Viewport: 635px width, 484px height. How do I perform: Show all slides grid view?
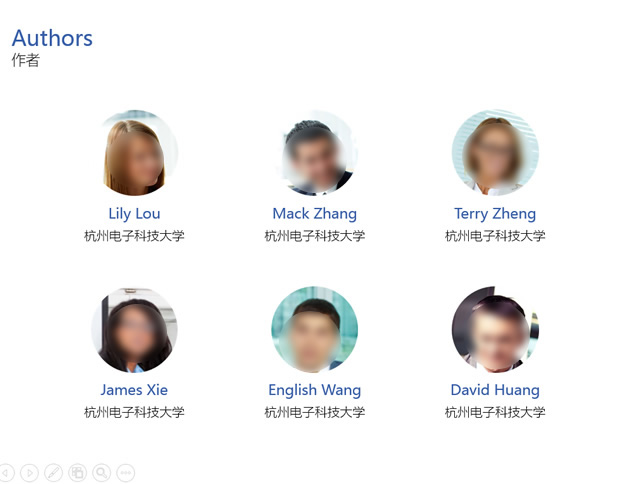77,473
